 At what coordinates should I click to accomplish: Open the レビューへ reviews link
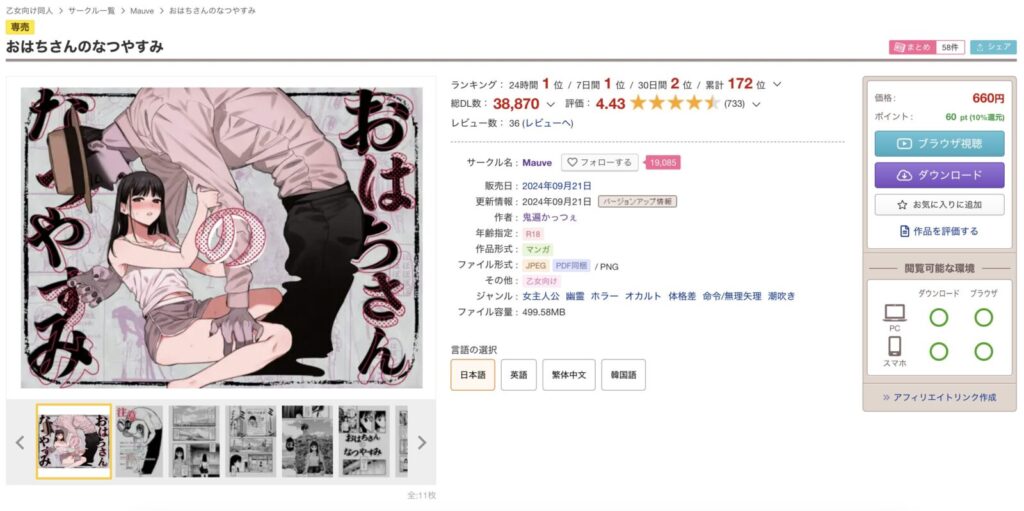(x=548, y=123)
